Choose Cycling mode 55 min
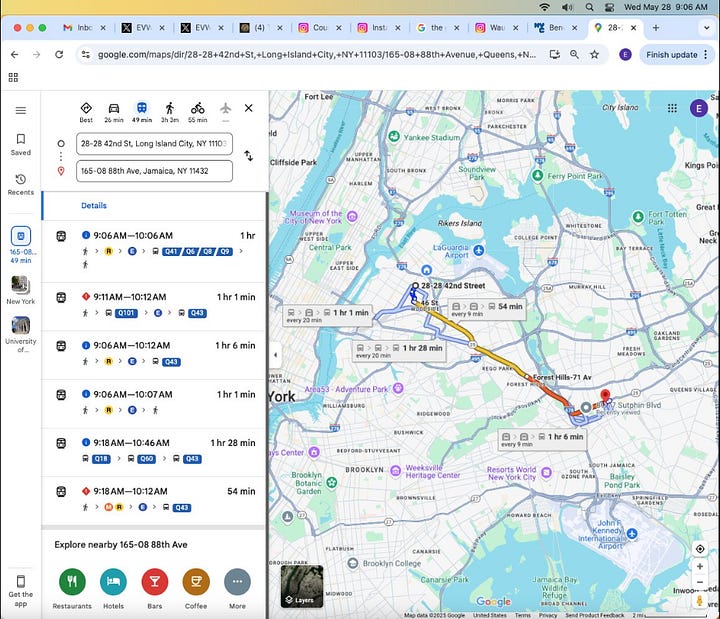The width and height of the screenshot is (720, 619). [x=197, y=113]
